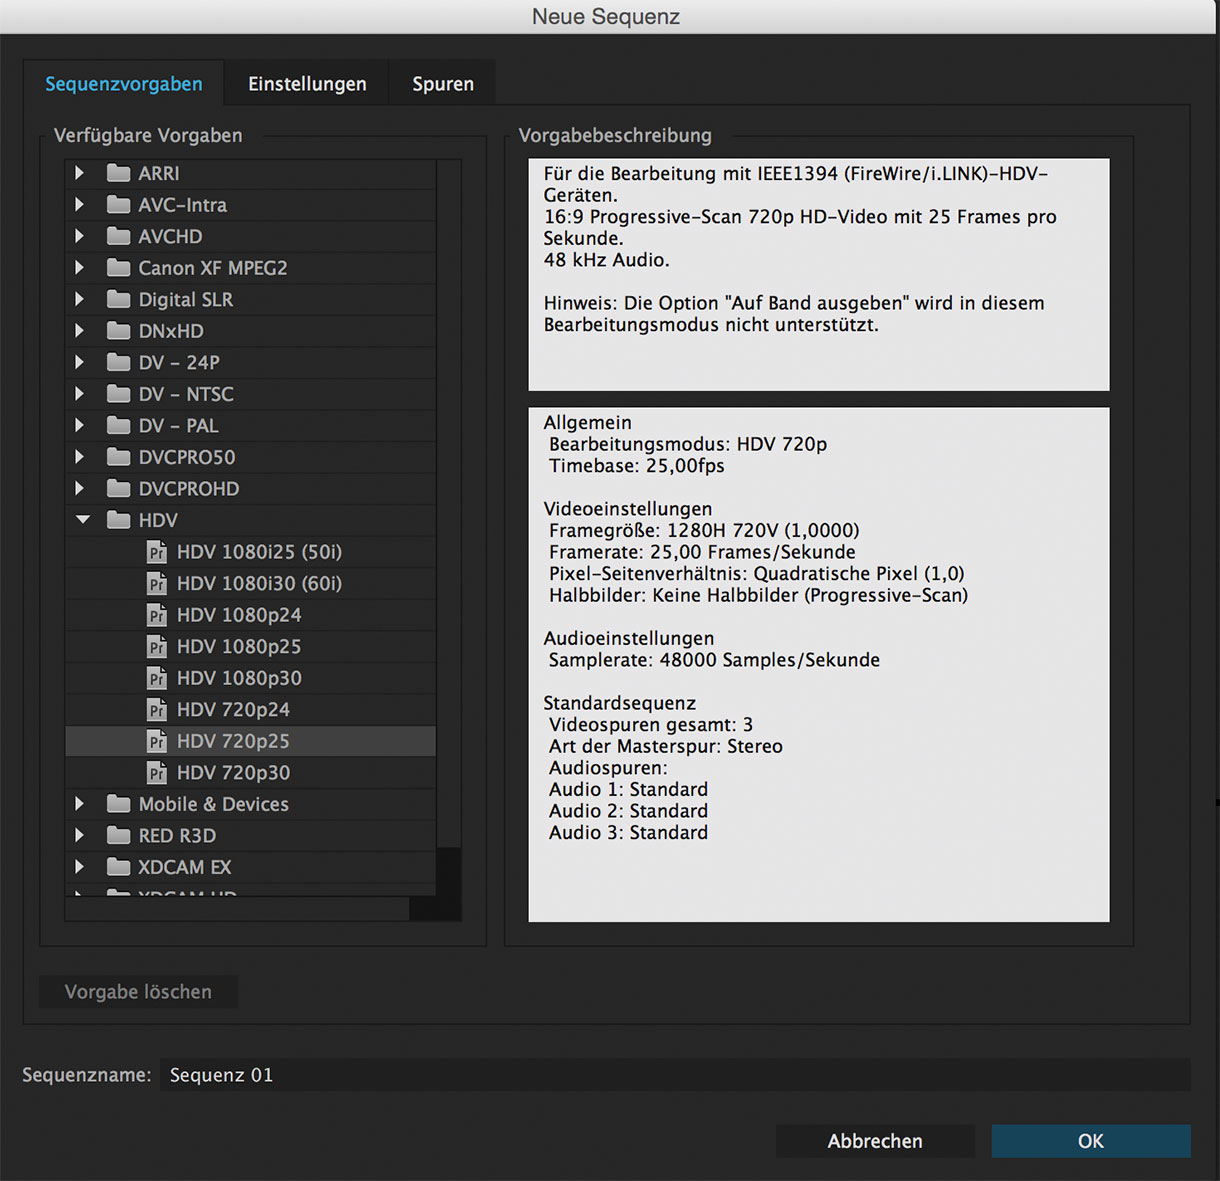
Task: Collapse the HDV preset folder
Action: tap(82, 520)
